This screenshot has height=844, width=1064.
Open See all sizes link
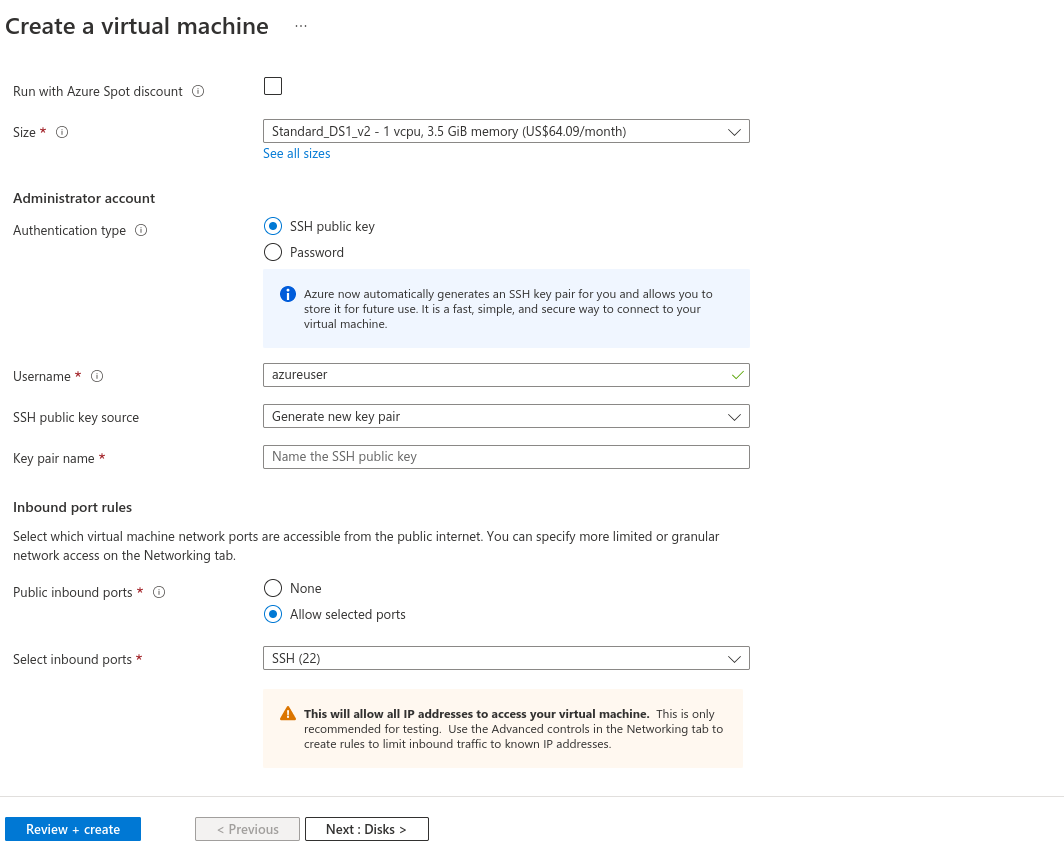(x=296, y=153)
